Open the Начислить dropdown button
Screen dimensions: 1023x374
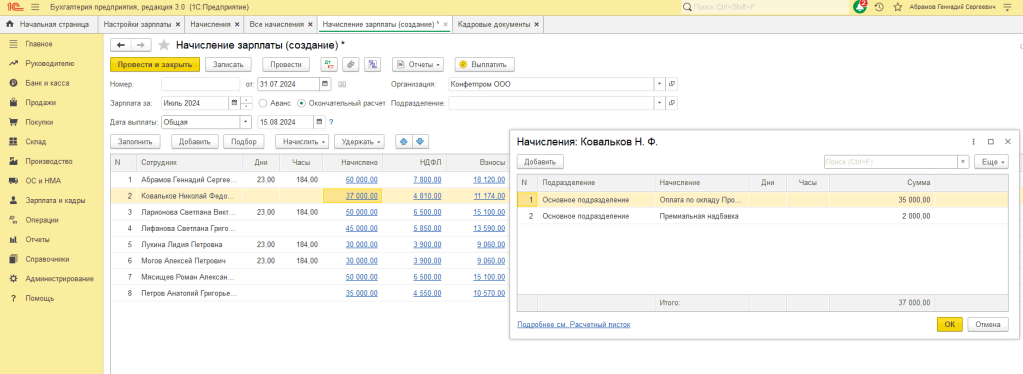pyautogui.click(x=302, y=141)
